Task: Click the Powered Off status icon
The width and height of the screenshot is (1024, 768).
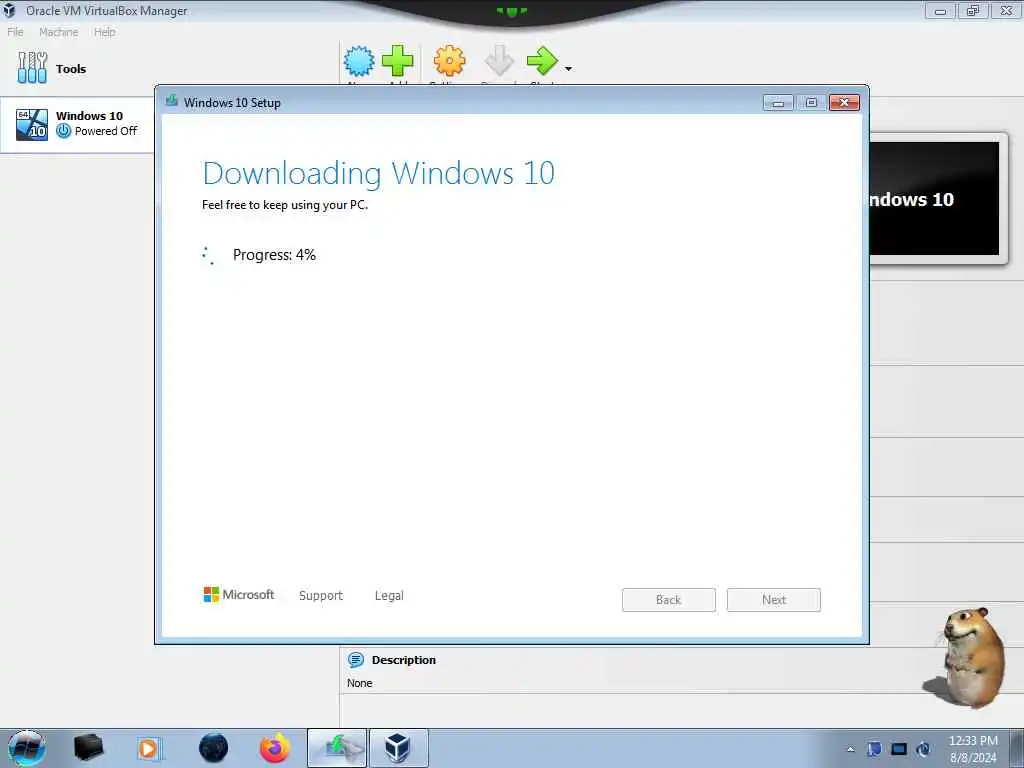Action: pos(63,131)
